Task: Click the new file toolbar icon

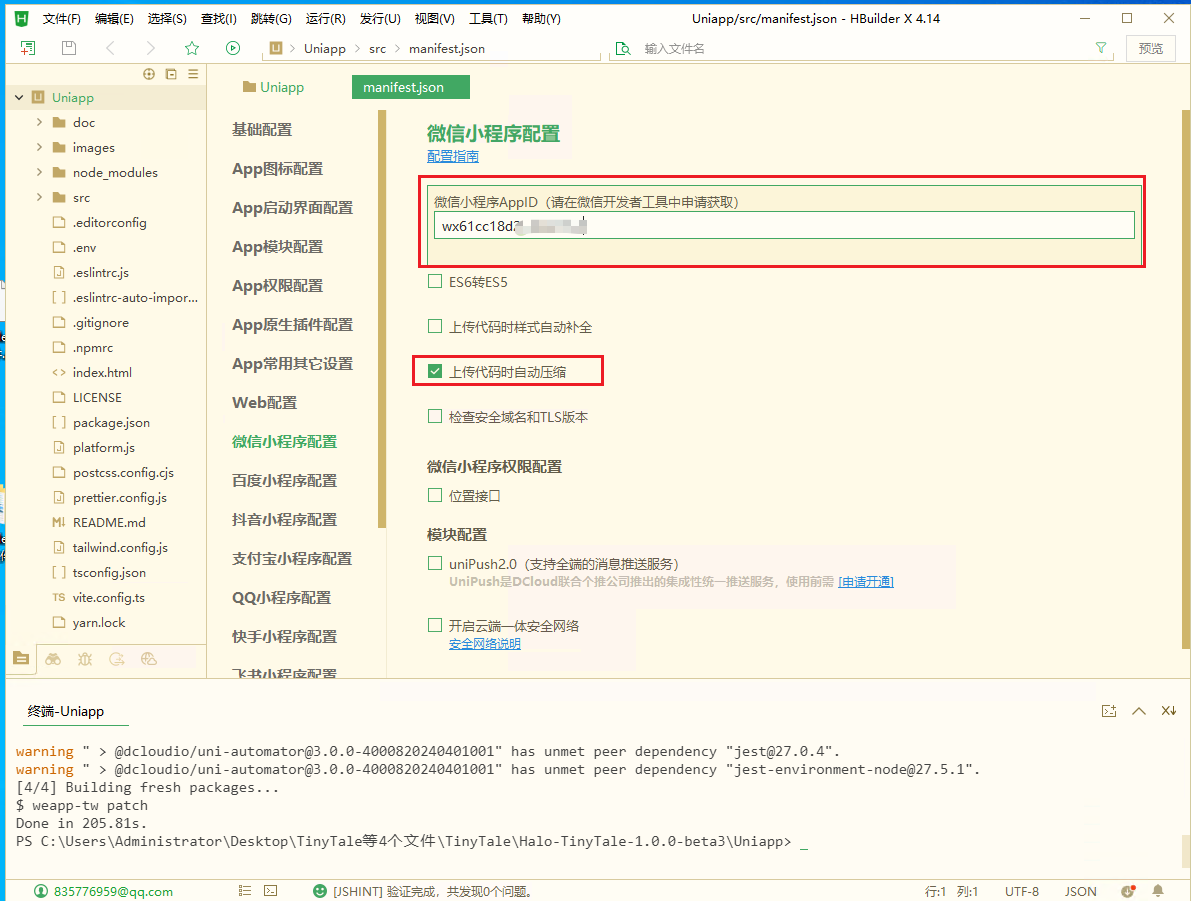Action: [x=28, y=49]
